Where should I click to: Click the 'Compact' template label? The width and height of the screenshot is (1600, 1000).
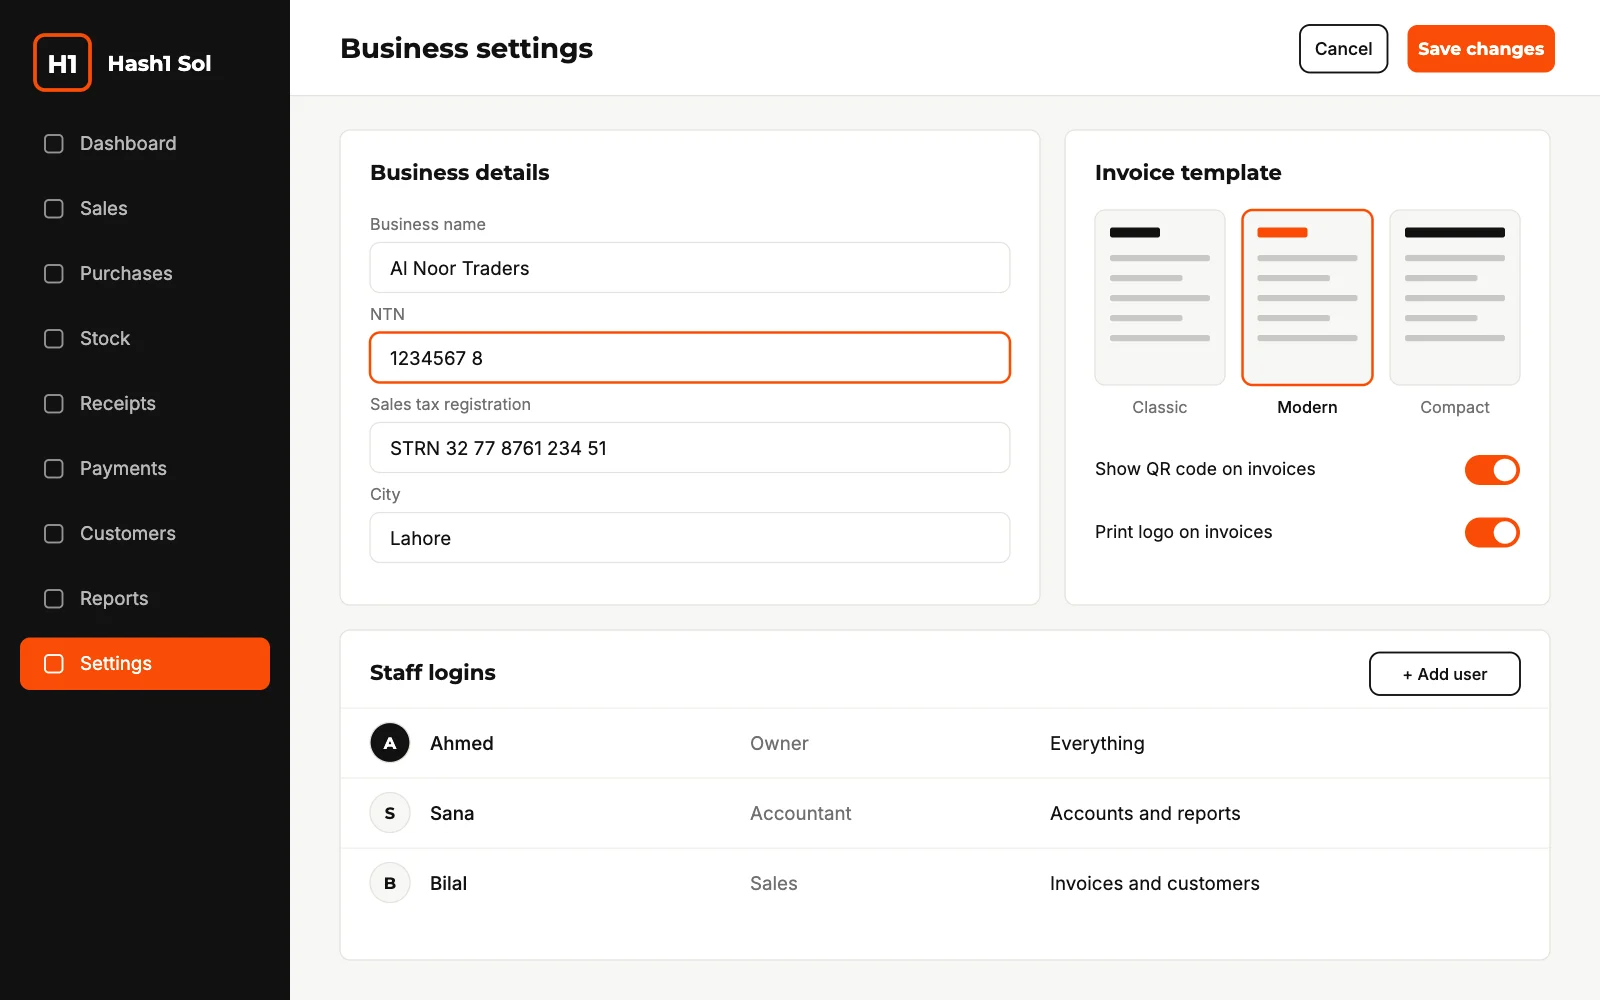(x=1455, y=407)
